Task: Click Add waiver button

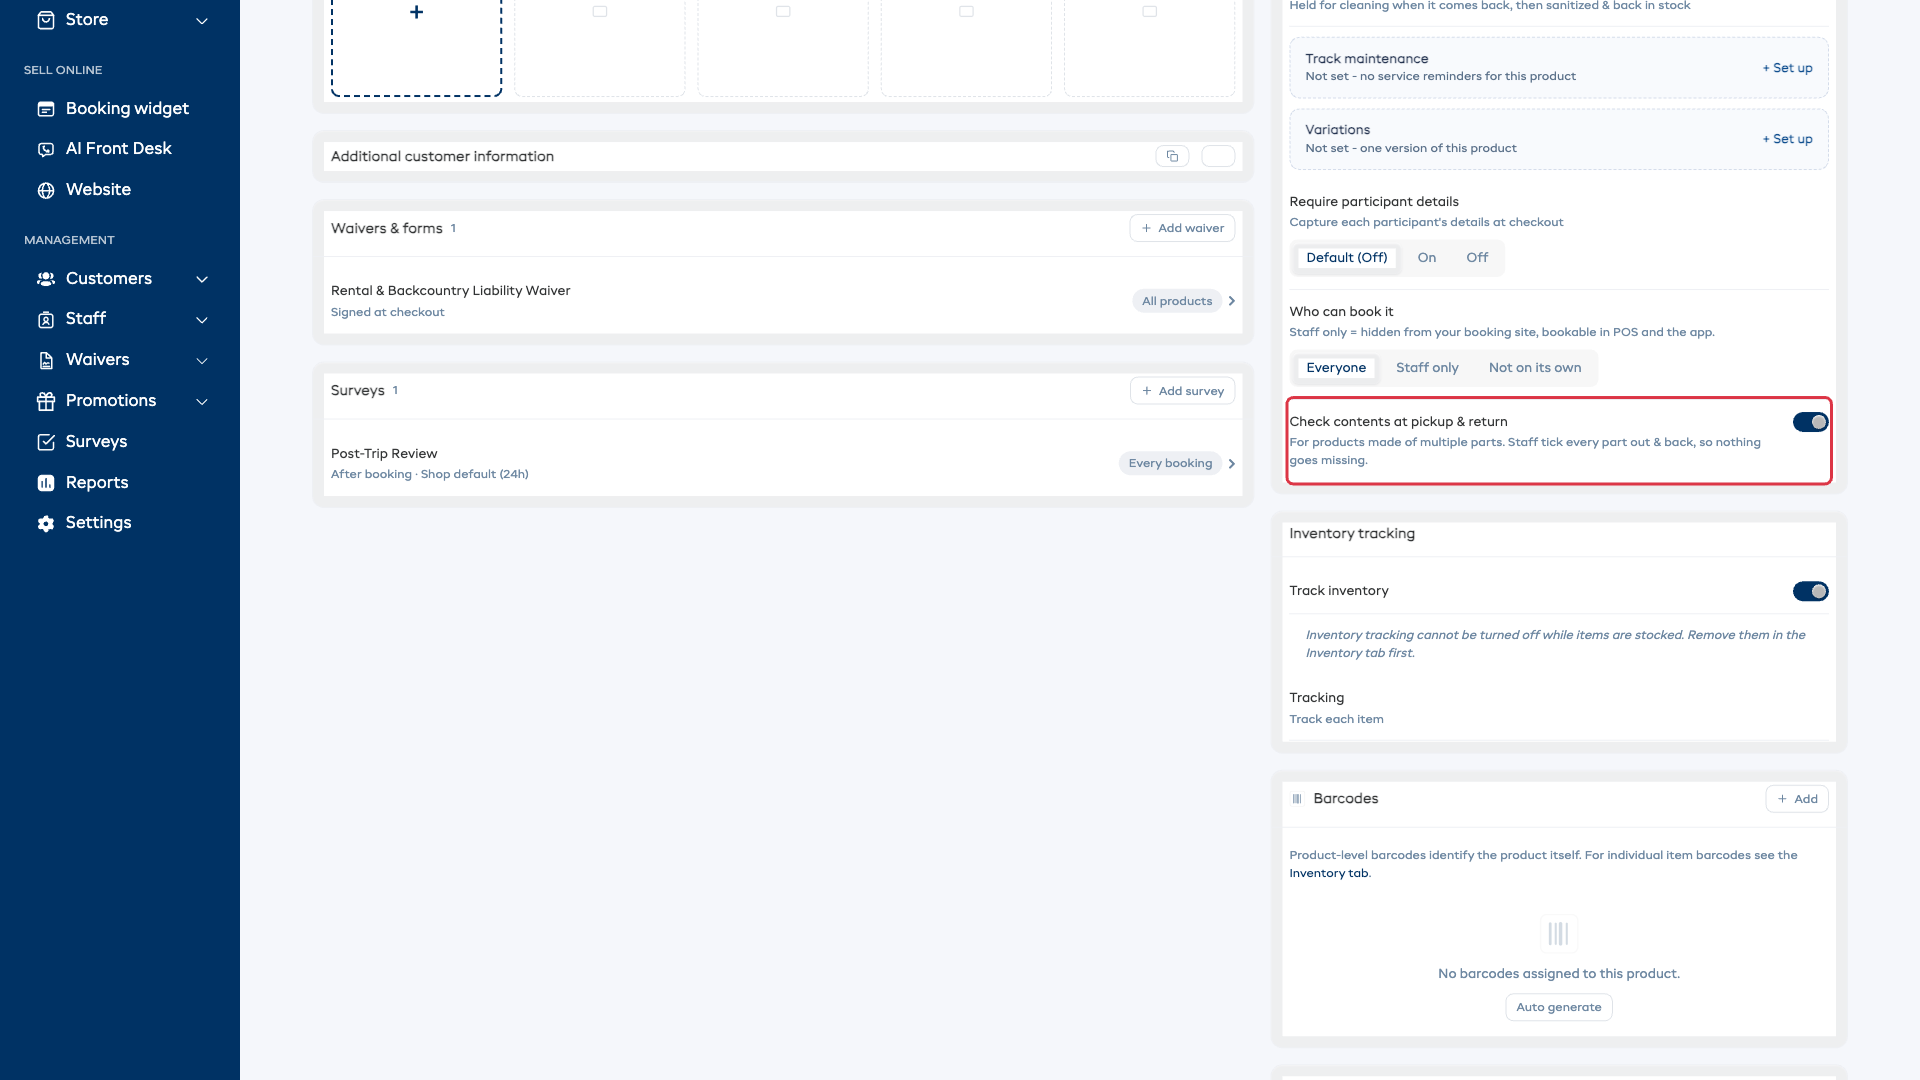Action: tap(1182, 228)
